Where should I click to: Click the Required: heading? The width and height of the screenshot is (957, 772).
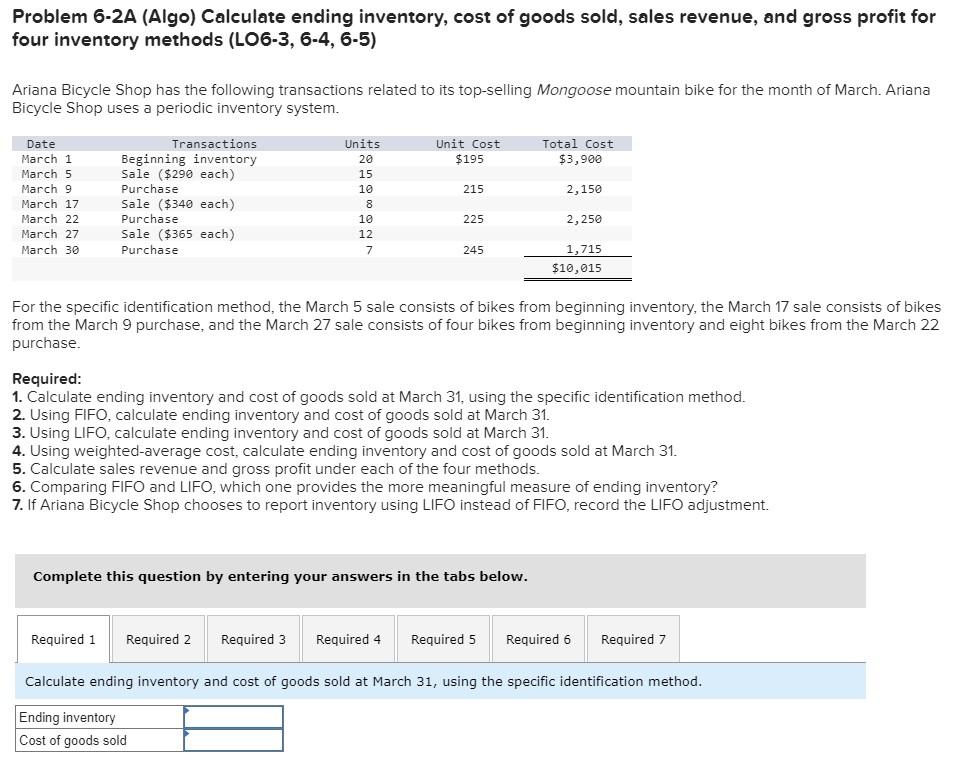point(46,378)
